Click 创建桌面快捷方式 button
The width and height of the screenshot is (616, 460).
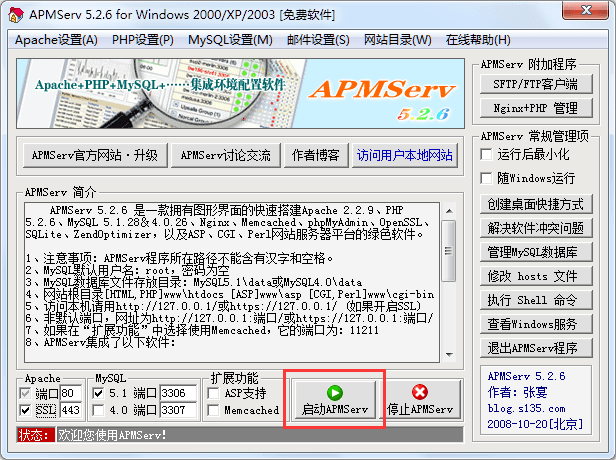tap(536, 204)
